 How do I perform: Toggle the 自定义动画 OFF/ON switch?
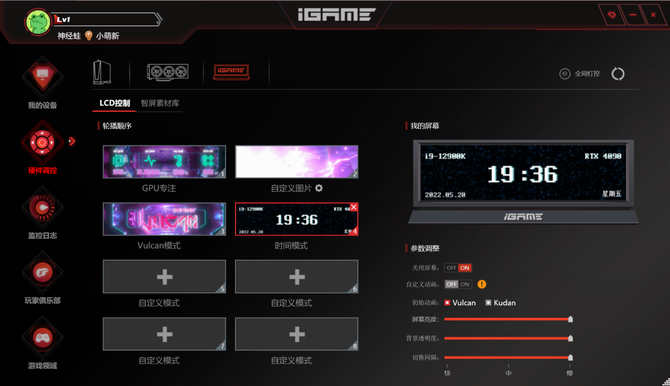[x=458, y=284]
